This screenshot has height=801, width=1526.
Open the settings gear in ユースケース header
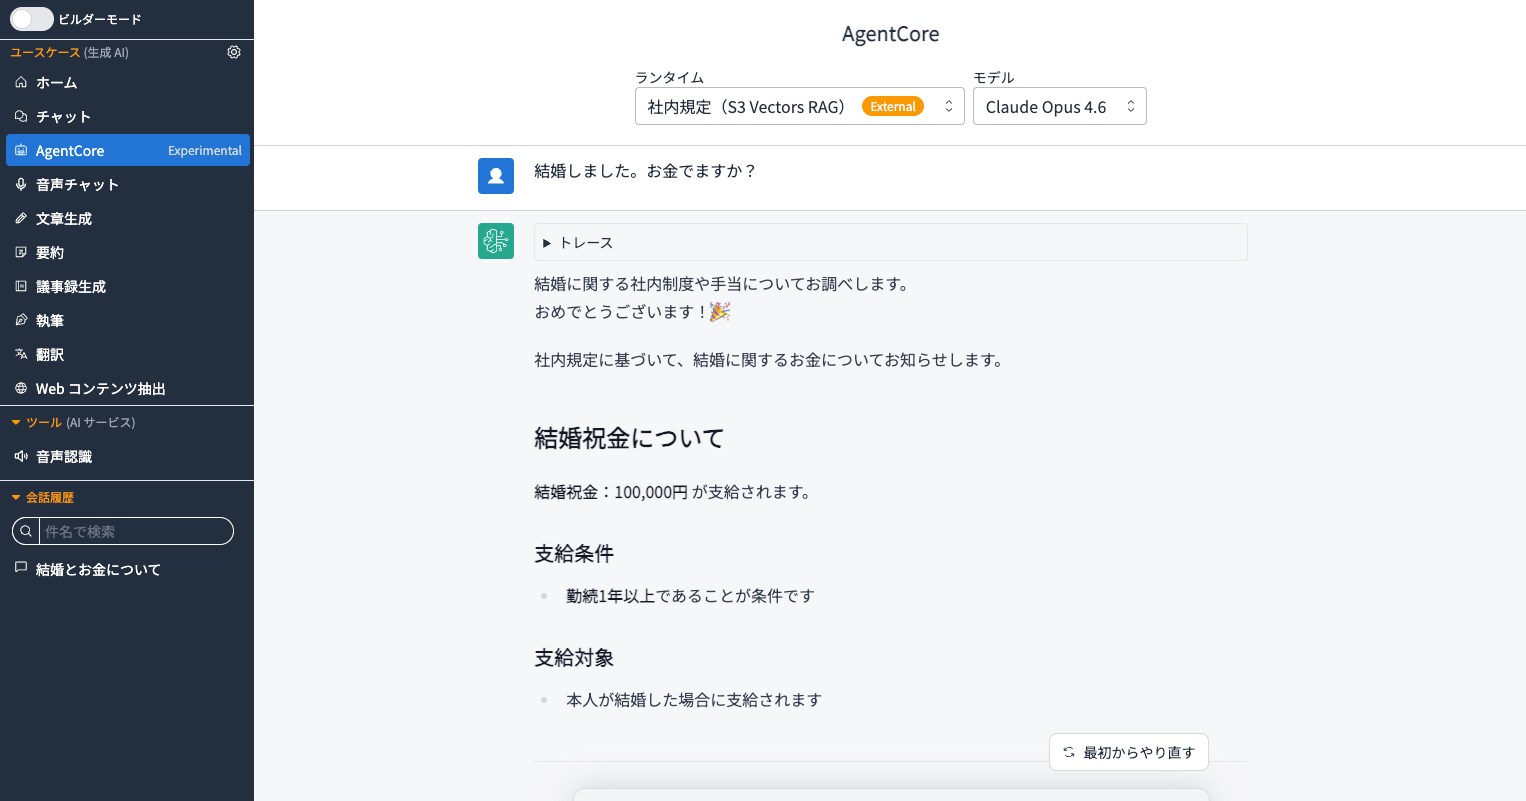pos(234,52)
